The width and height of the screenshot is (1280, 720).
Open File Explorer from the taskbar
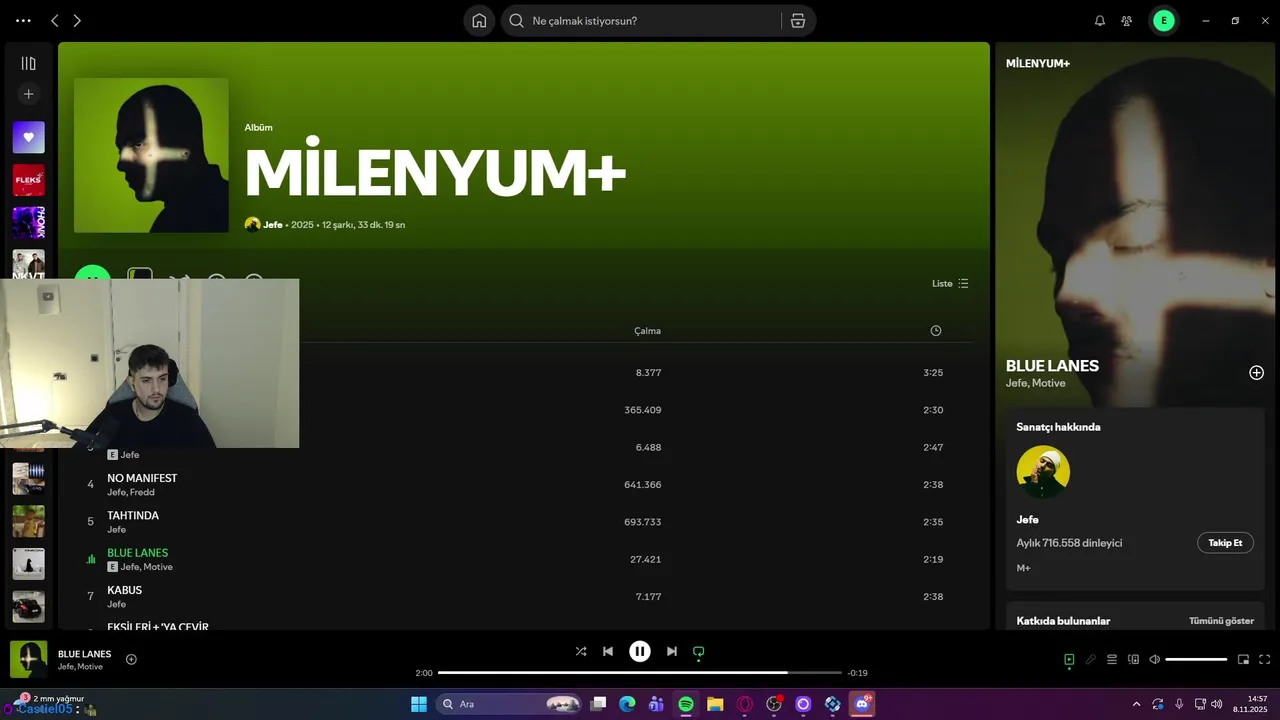click(715, 704)
